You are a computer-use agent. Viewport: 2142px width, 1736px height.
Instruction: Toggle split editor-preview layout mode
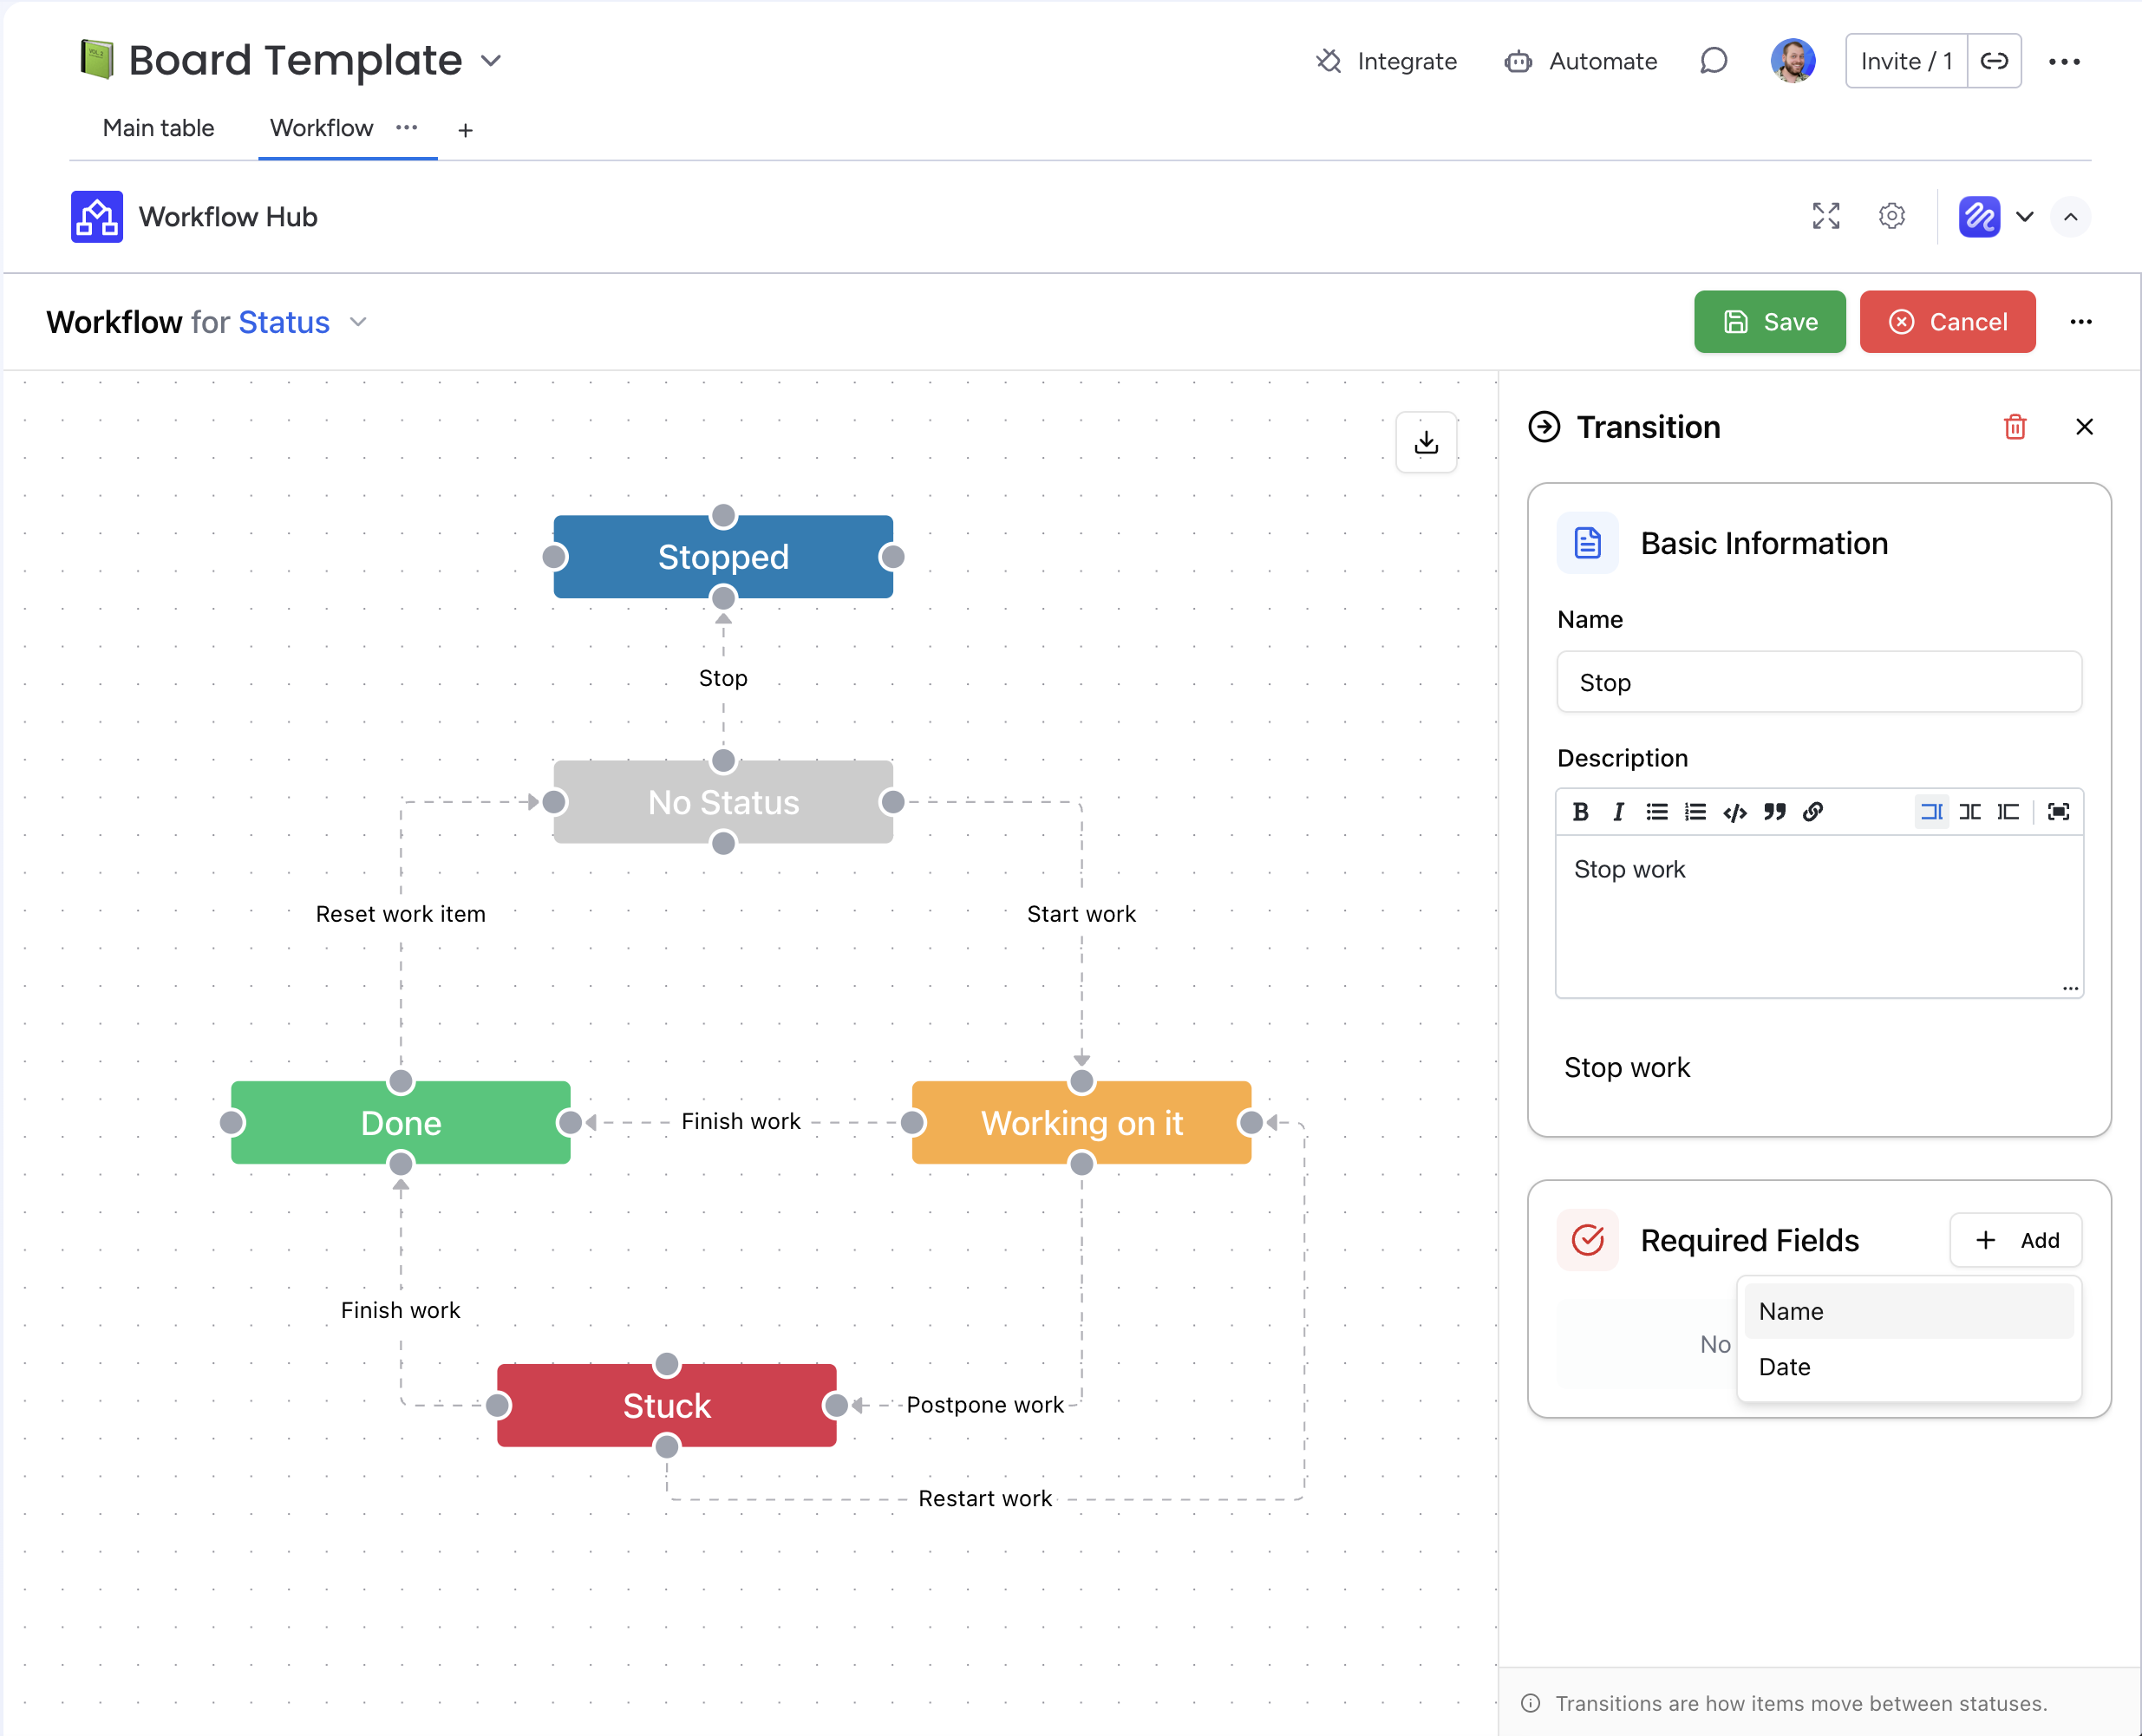pos(1969,811)
